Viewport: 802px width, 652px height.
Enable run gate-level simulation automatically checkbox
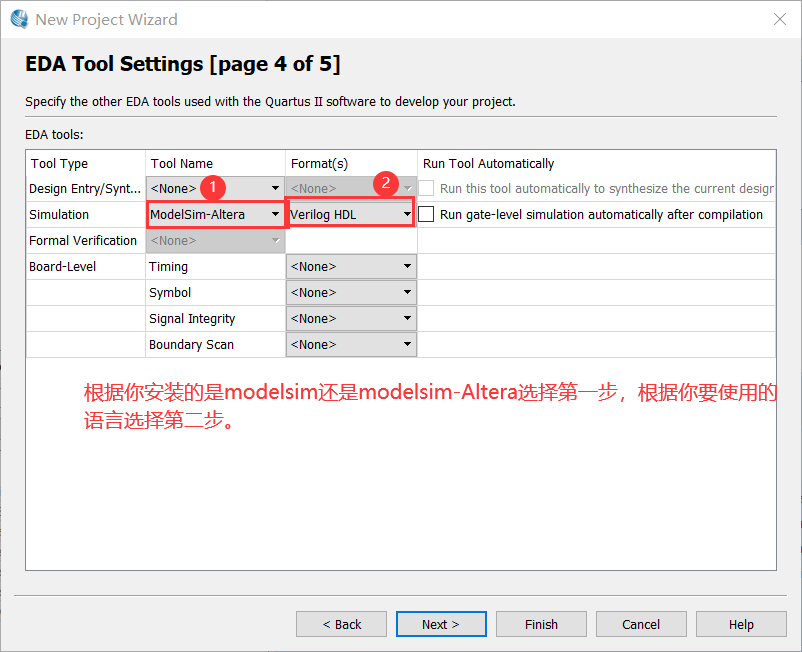click(x=426, y=214)
